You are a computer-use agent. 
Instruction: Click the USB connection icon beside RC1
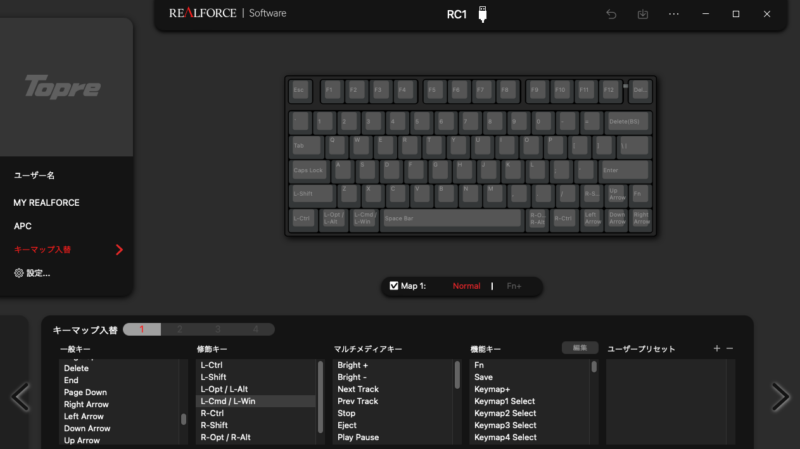click(482, 14)
